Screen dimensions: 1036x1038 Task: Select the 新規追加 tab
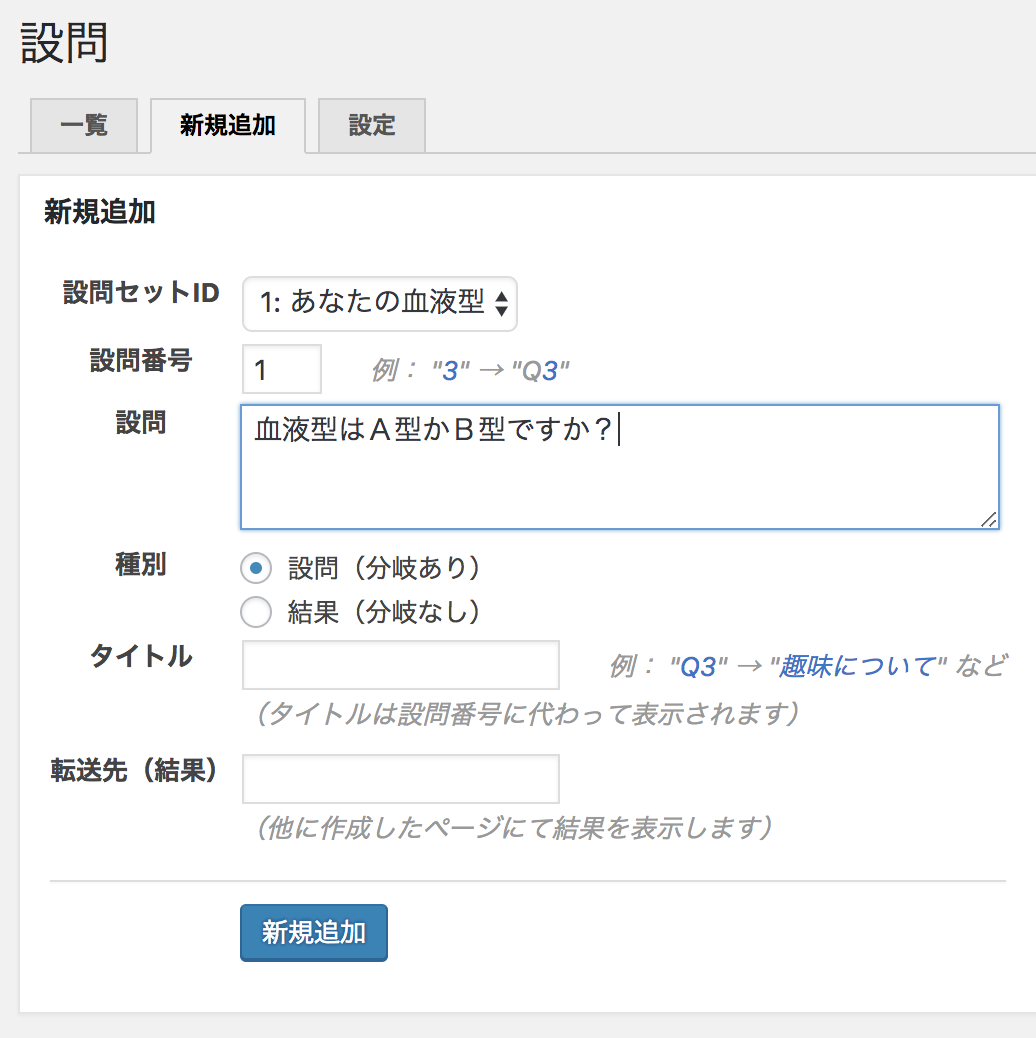[227, 126]
